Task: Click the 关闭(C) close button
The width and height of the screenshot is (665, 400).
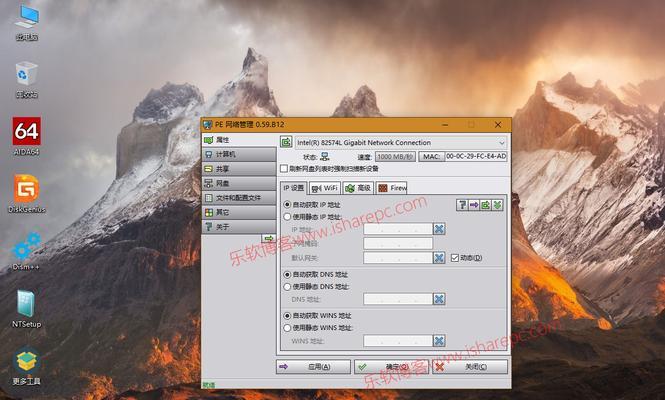Action: (470, 367)
